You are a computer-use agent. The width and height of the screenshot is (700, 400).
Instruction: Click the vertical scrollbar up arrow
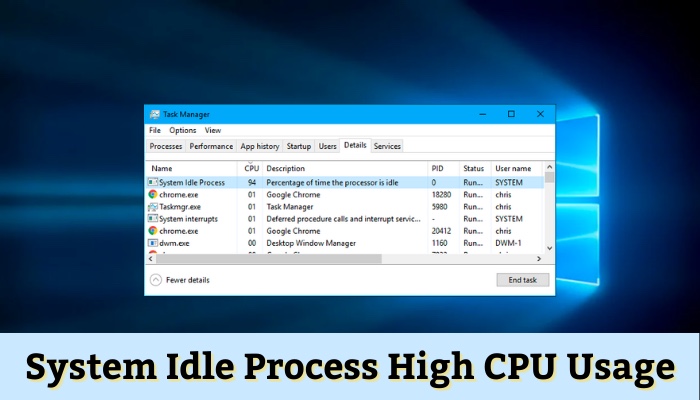(550, 167)
